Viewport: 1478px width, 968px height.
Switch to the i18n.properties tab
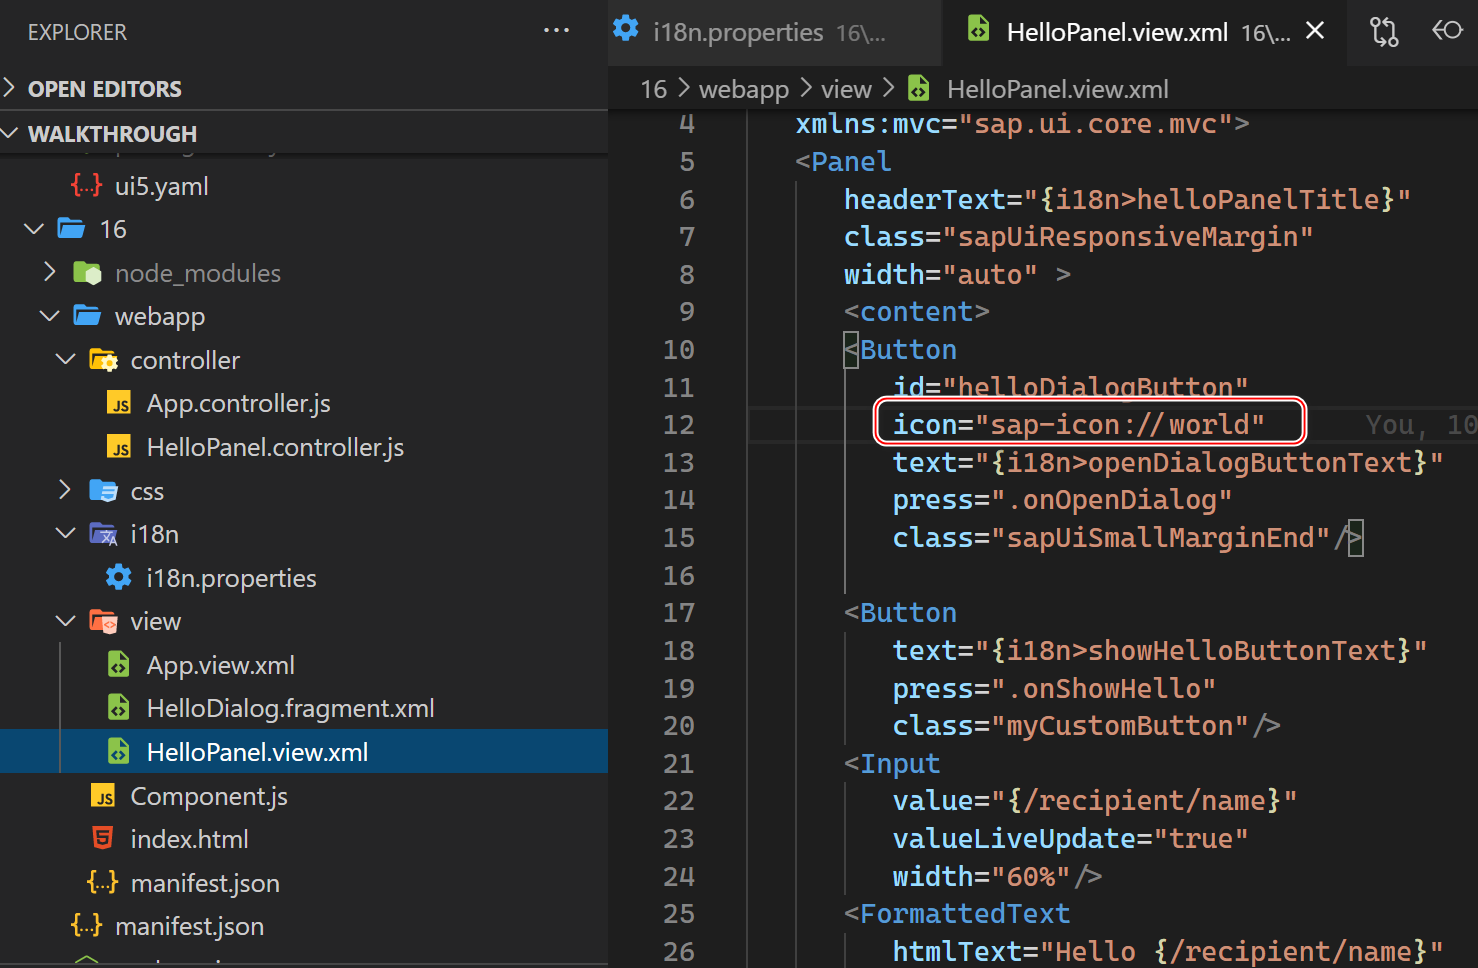coord(737,31)
